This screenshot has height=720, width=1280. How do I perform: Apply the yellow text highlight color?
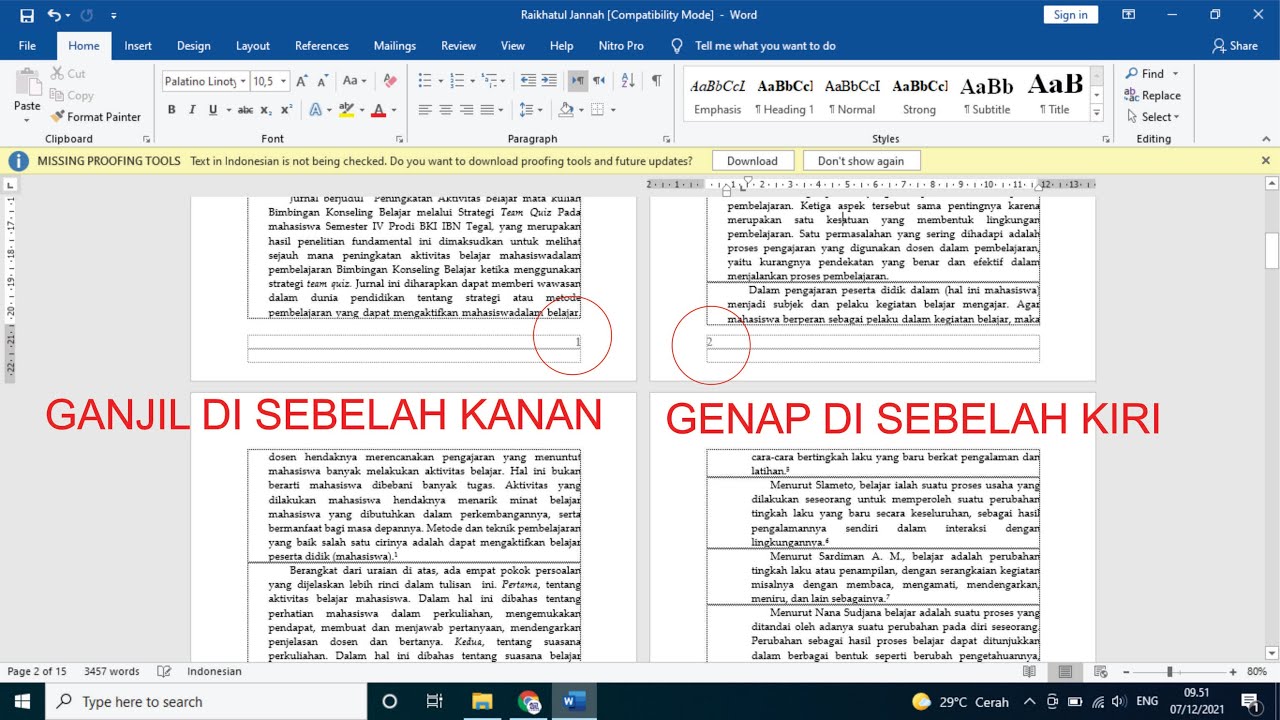[344, 110]
